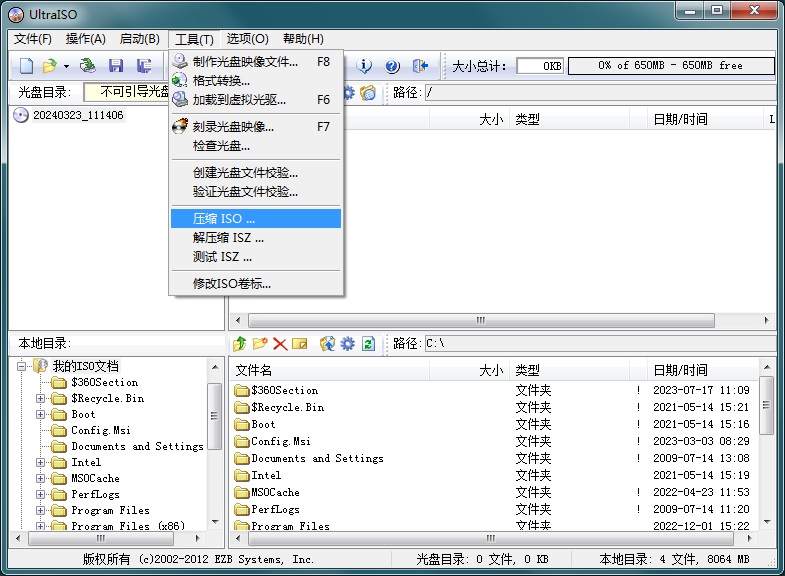Choose 验证光盘文件校验 menu entry
This screenshot has width=785, height=576.
tap(256, 192)
